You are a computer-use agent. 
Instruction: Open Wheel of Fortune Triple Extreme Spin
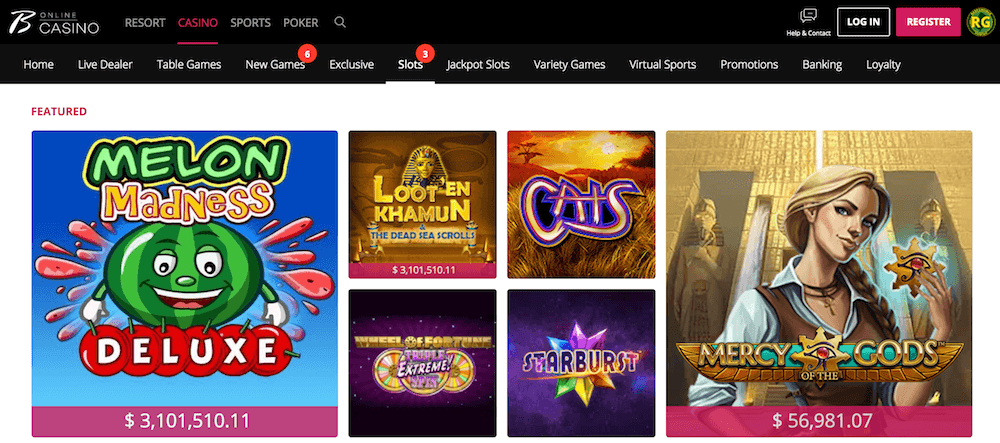click(x=422, y=363)
